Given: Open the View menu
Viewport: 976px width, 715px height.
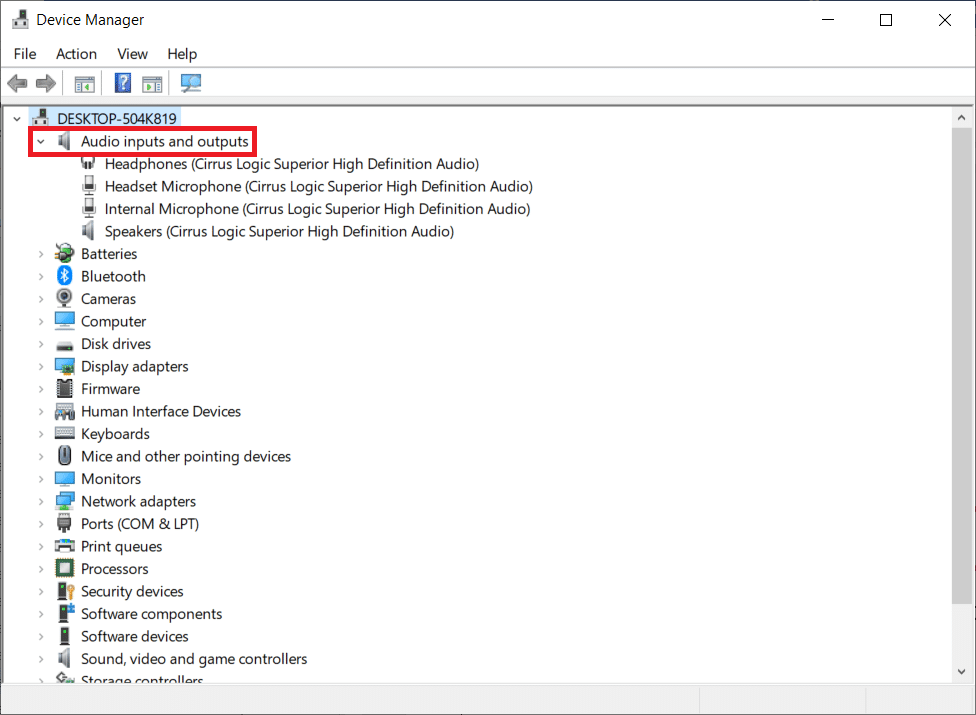Looking at the screenshot, I should [133, 54].
